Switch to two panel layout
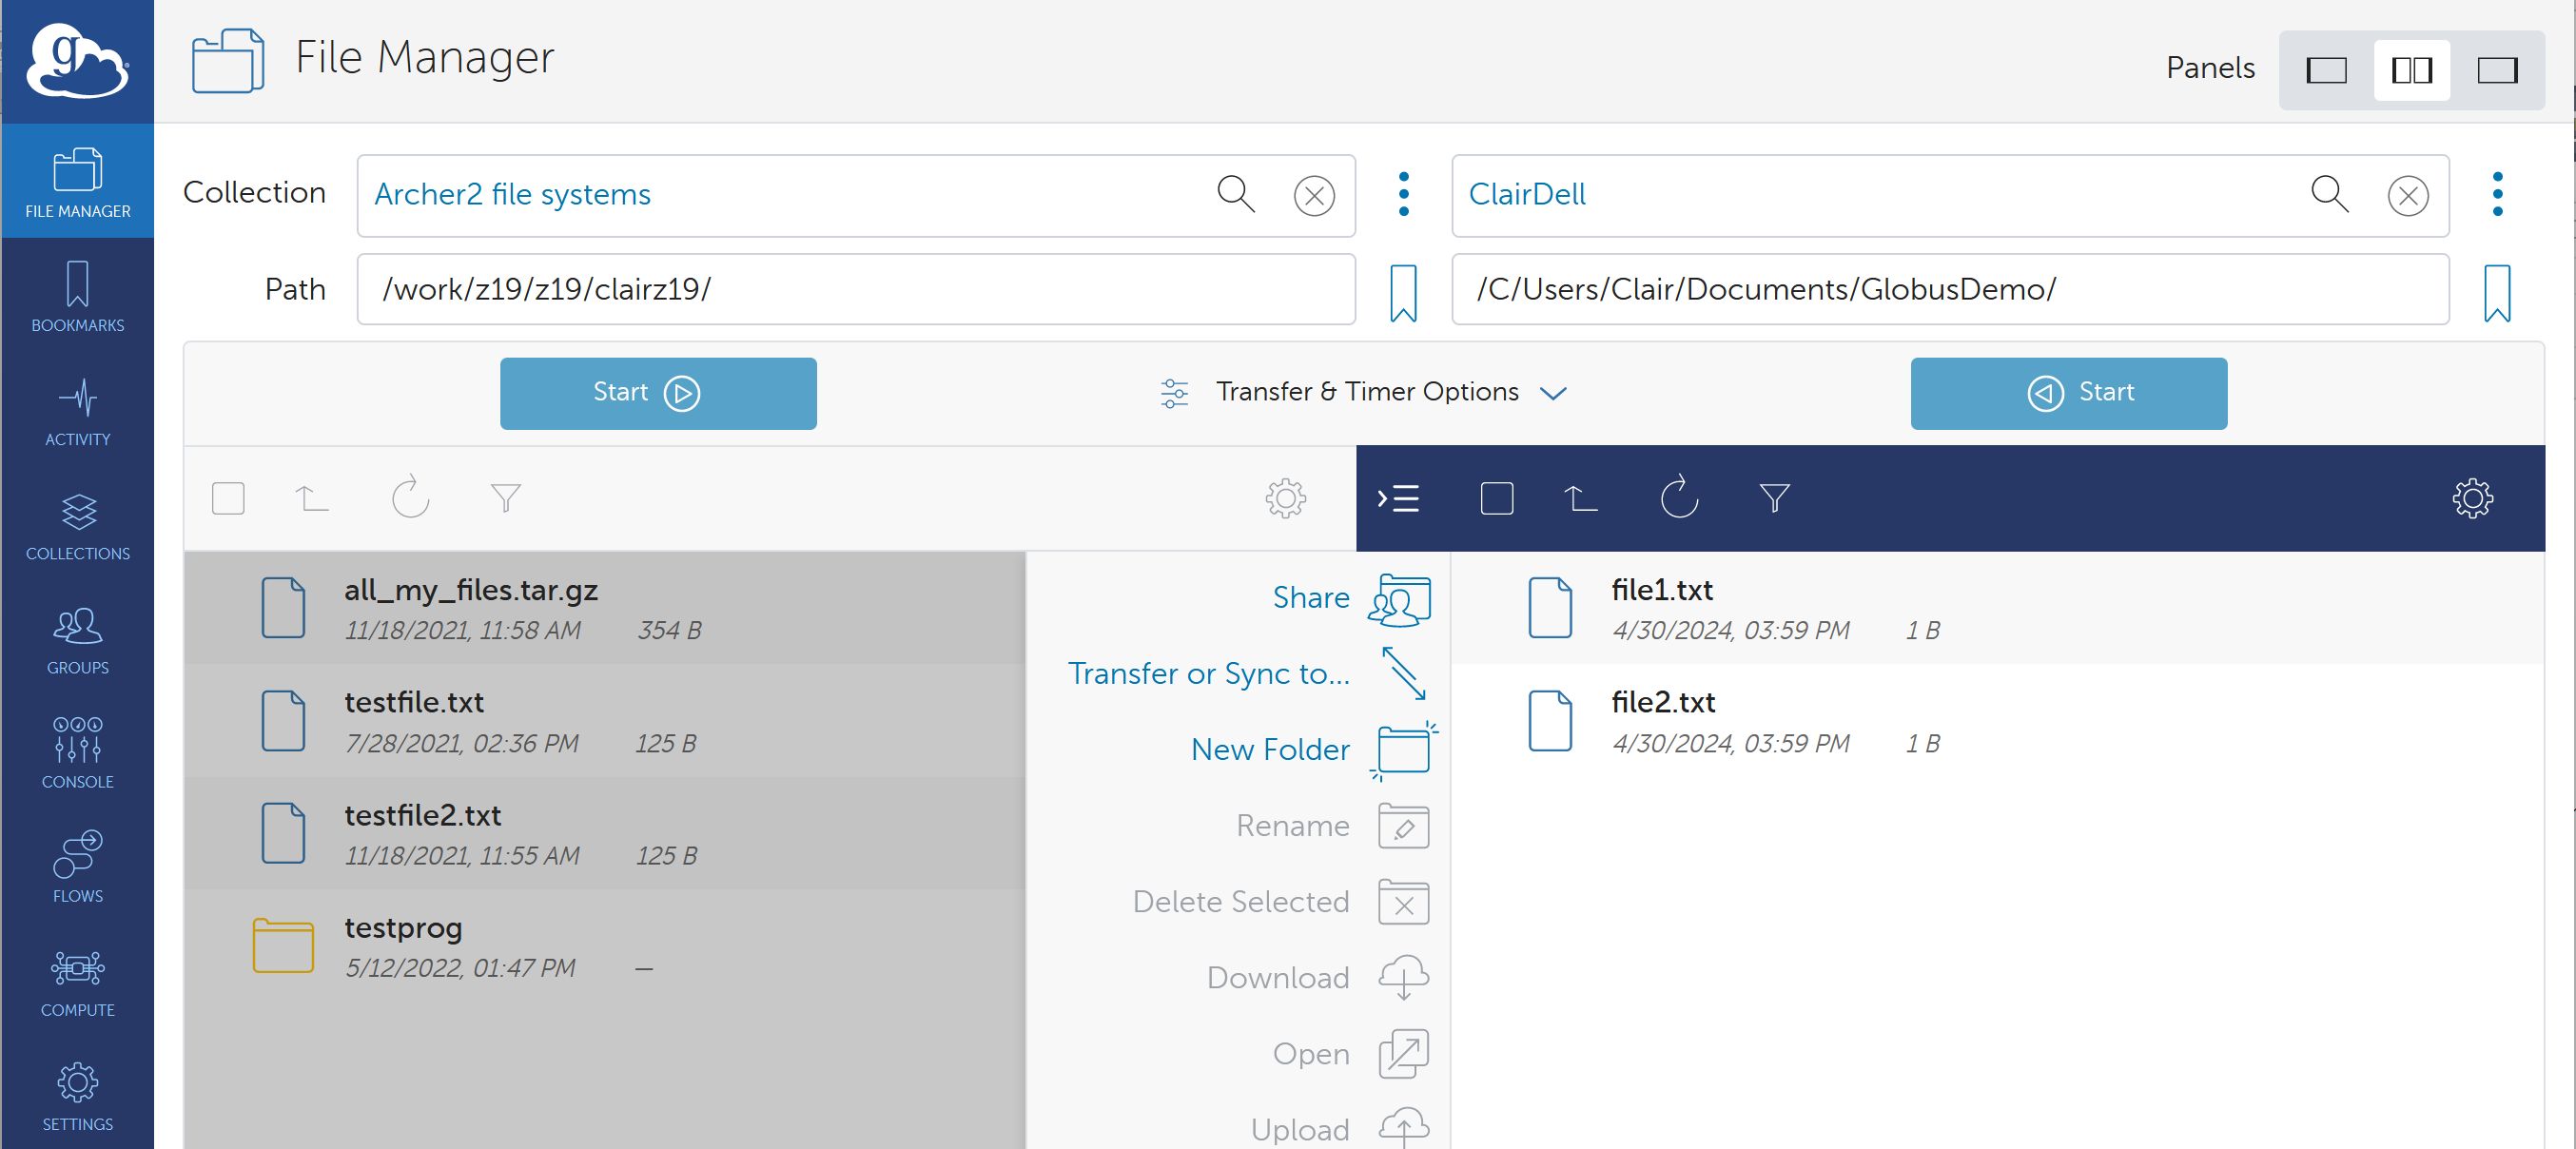2576x1149 pixels. 2412,70
